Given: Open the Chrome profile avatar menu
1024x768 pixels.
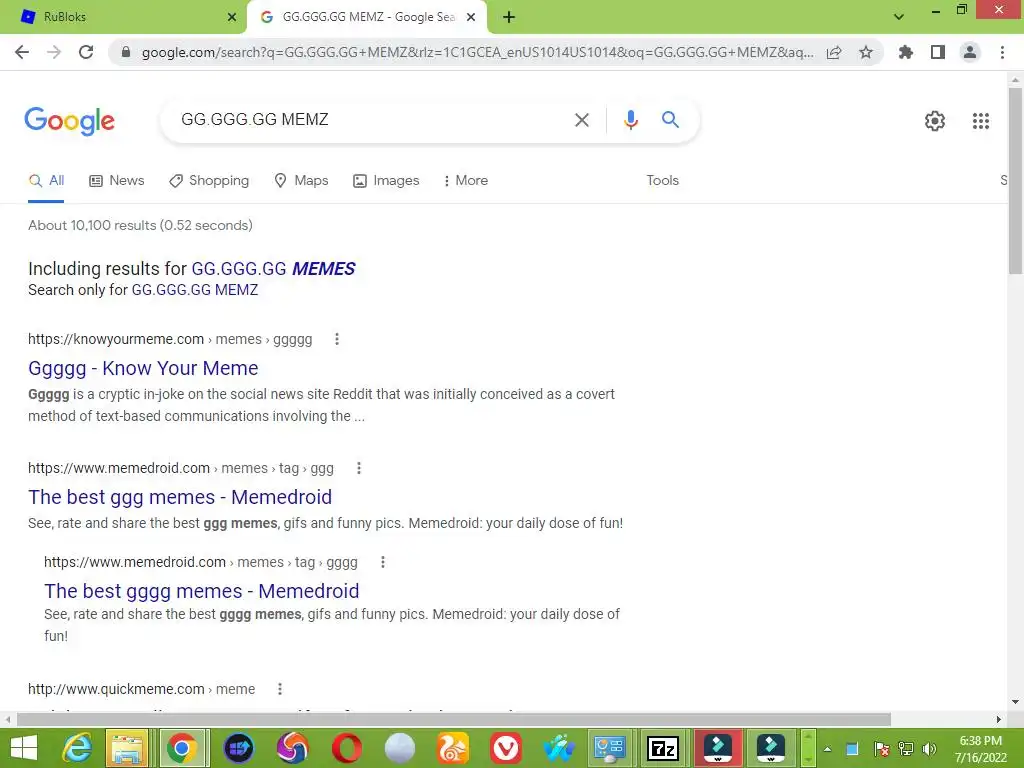Looking at the screenshot, I should [x=970, y=52].
